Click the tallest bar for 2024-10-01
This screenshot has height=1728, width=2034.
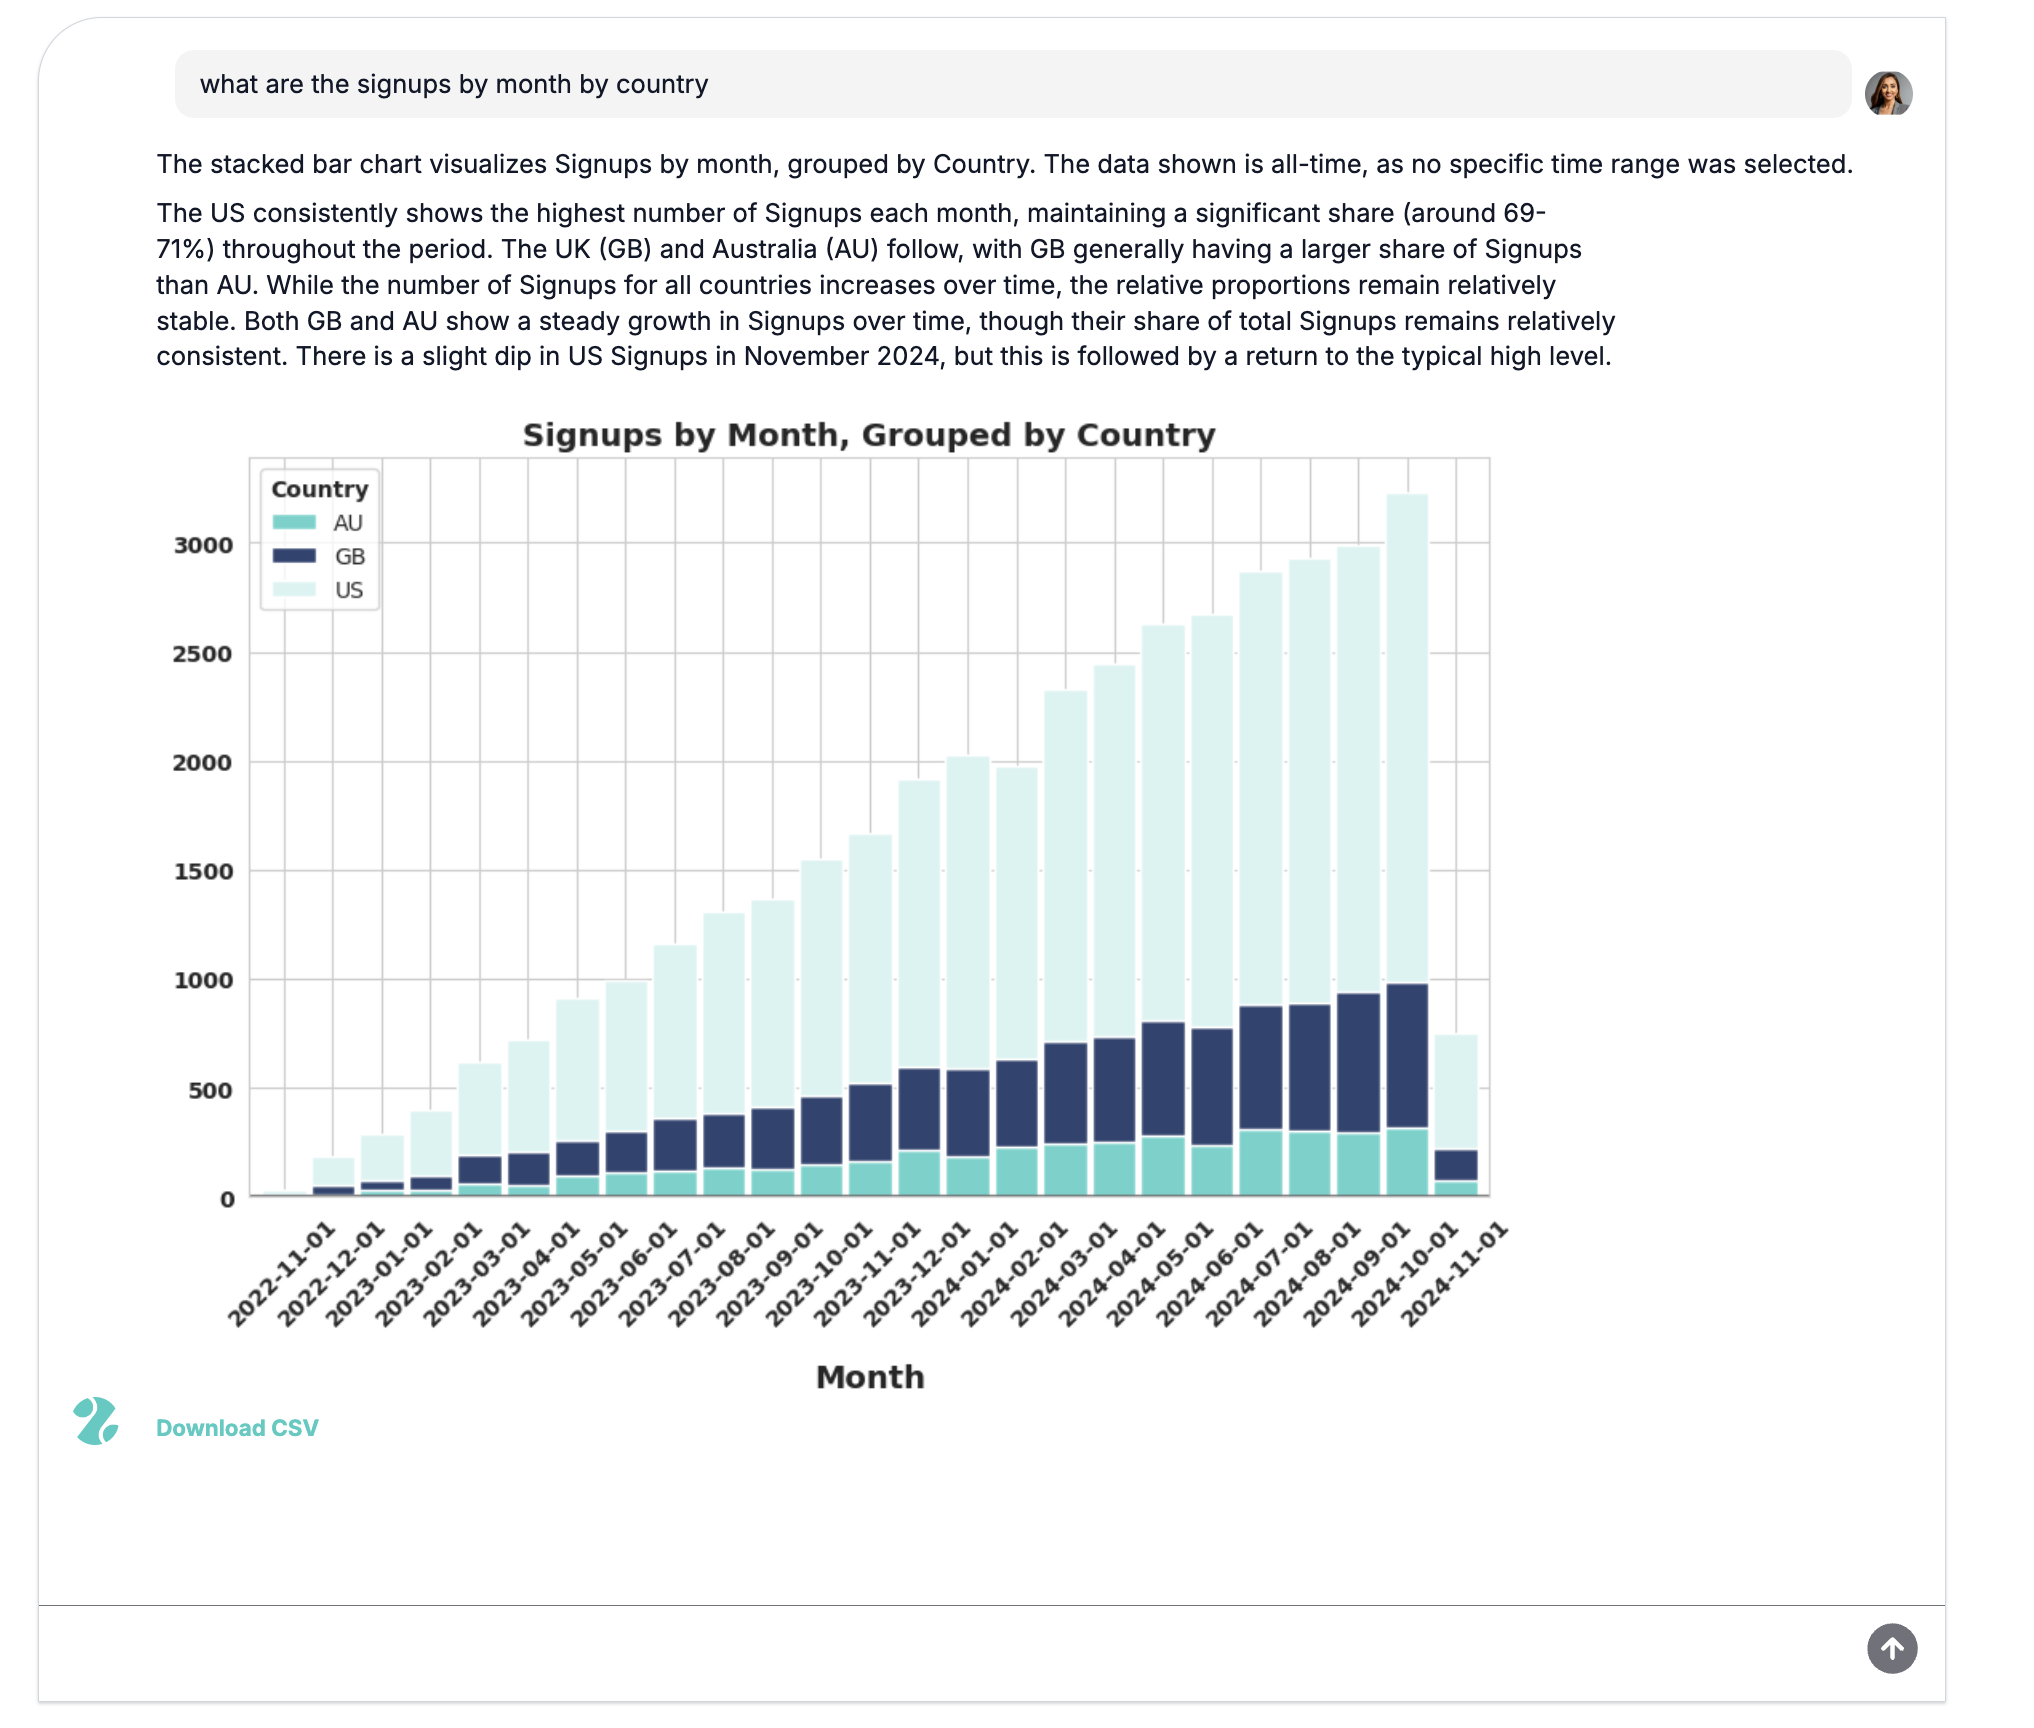coord(1407,740)
